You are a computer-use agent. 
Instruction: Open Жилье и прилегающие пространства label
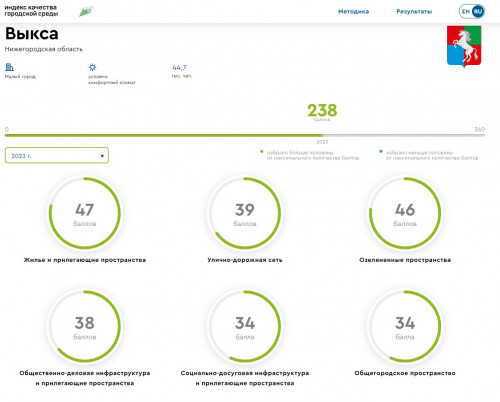[85, 260]
